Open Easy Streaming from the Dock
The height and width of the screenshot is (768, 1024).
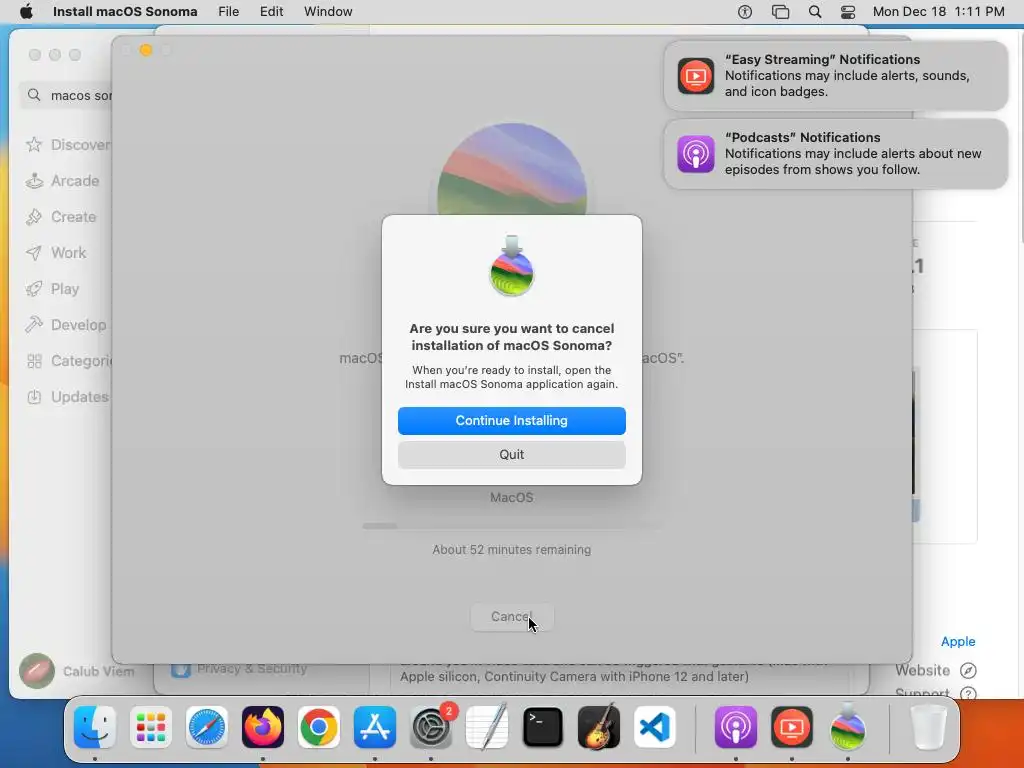[792, 727]
